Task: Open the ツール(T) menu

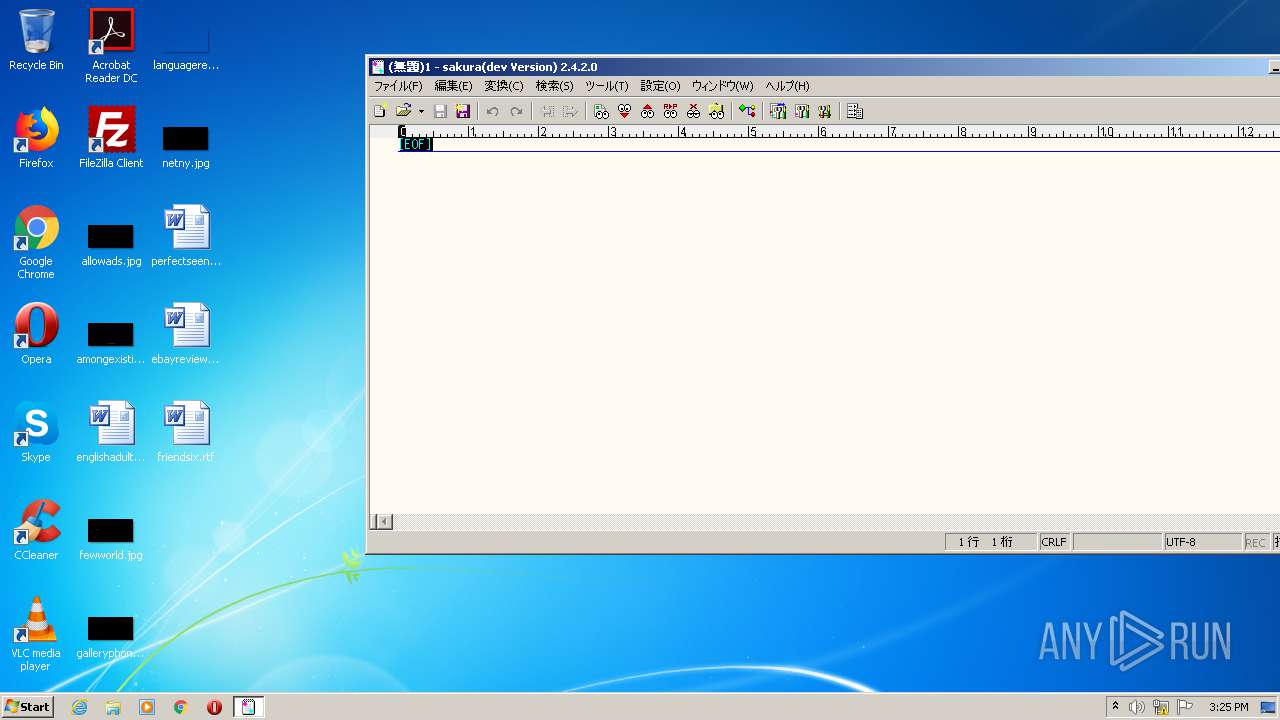Action: point(606,86)
